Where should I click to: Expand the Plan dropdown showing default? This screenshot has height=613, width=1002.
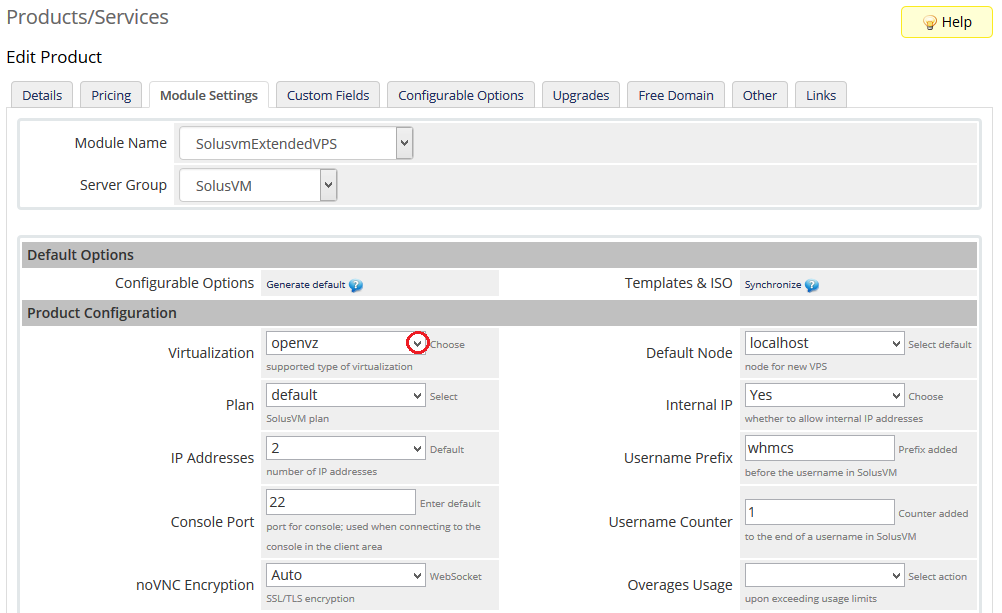346,395
